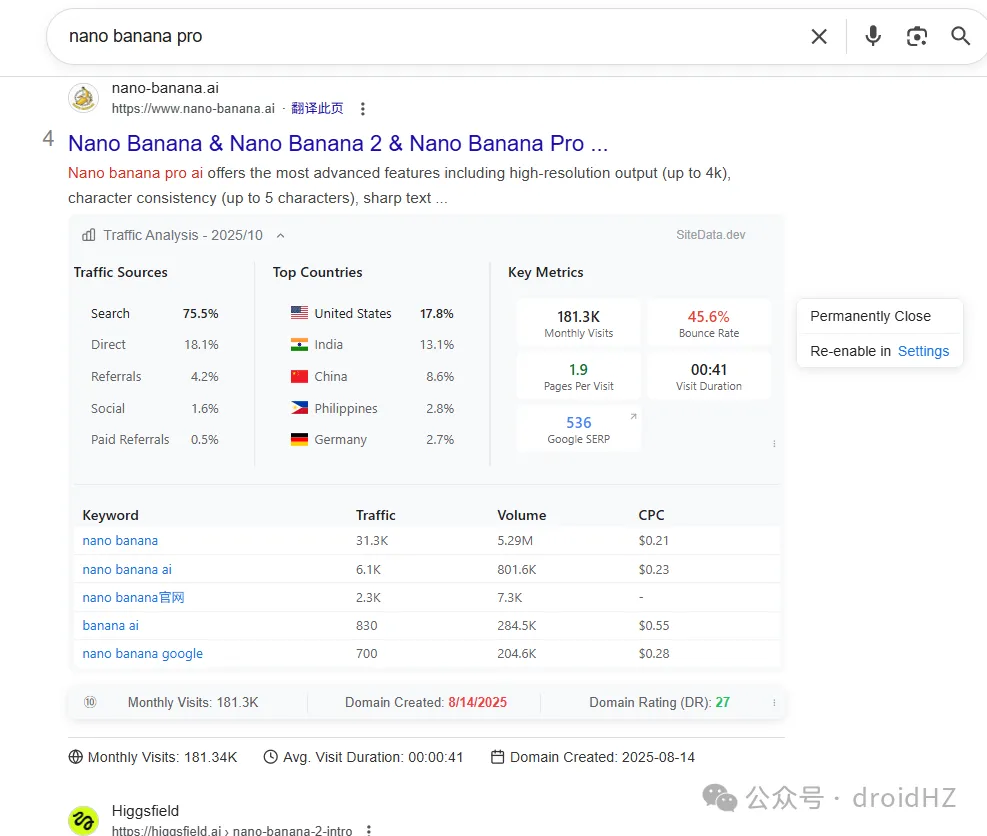987x836 pixels.
Task: Click the 536 Google SERP metric
Action: pyautogui.click(x=578, y=423)
